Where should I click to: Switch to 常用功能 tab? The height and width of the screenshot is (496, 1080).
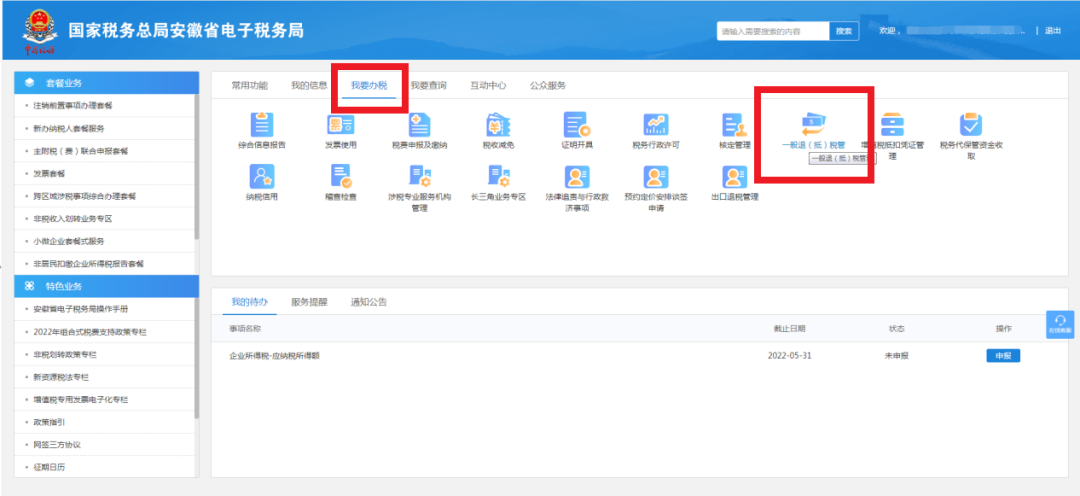(x=249, y=85)
